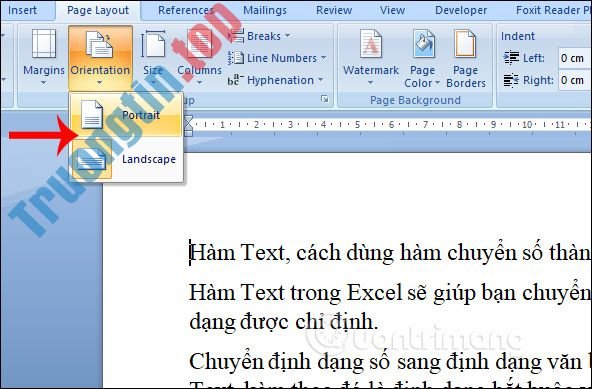Click the 'Indent' heading text

(x=518, y=36)
